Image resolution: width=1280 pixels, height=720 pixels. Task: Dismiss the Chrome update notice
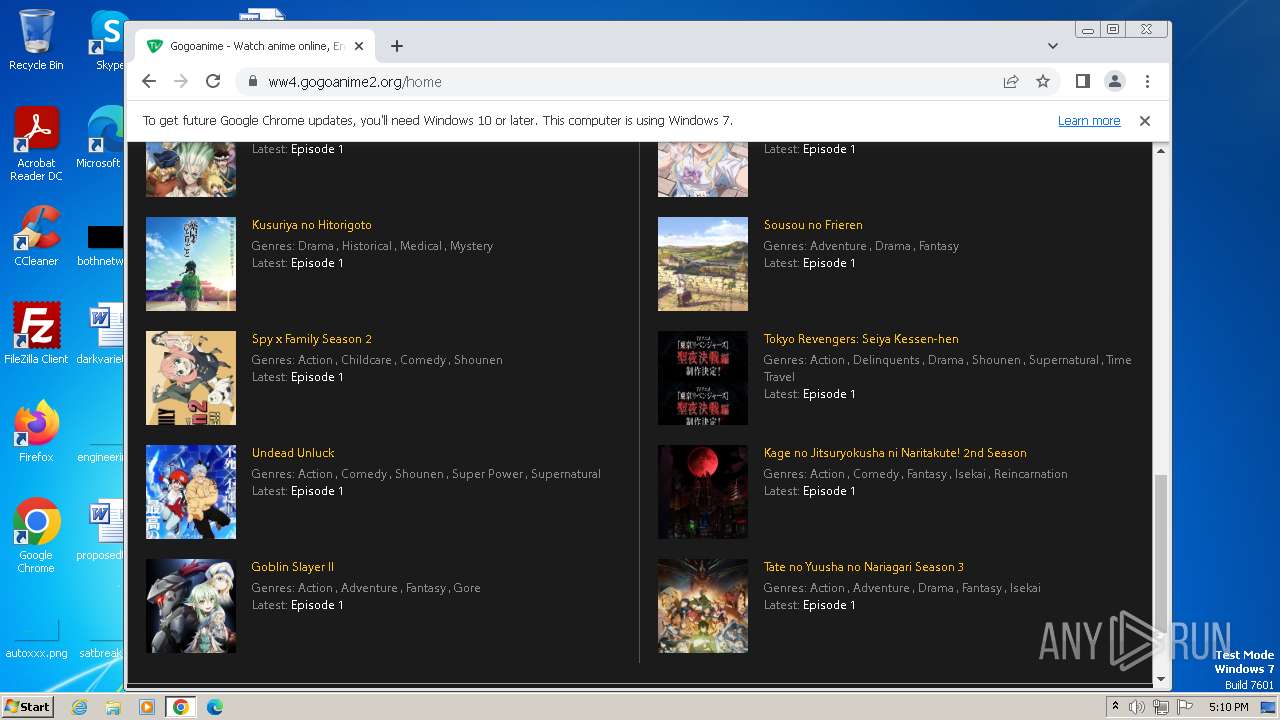[x=1145, y=121]
